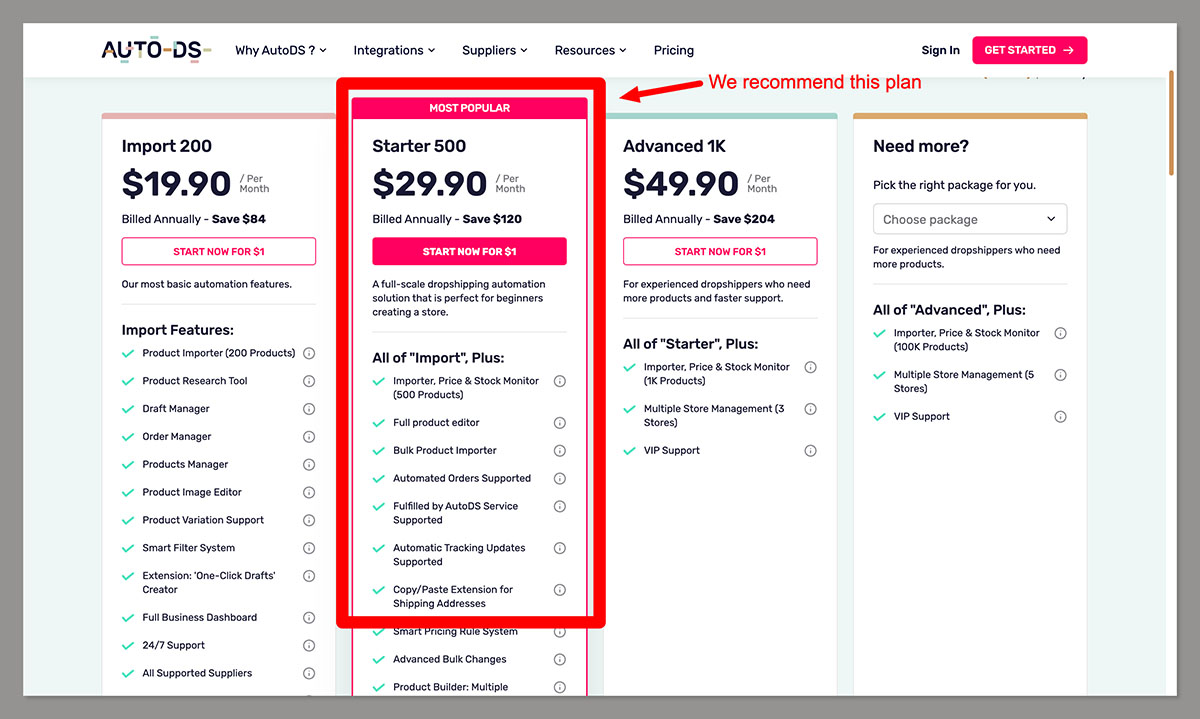The width and height of the screenshot is (1200, 719).
Task: Click the GET STARTED button
Action: 1029,49
